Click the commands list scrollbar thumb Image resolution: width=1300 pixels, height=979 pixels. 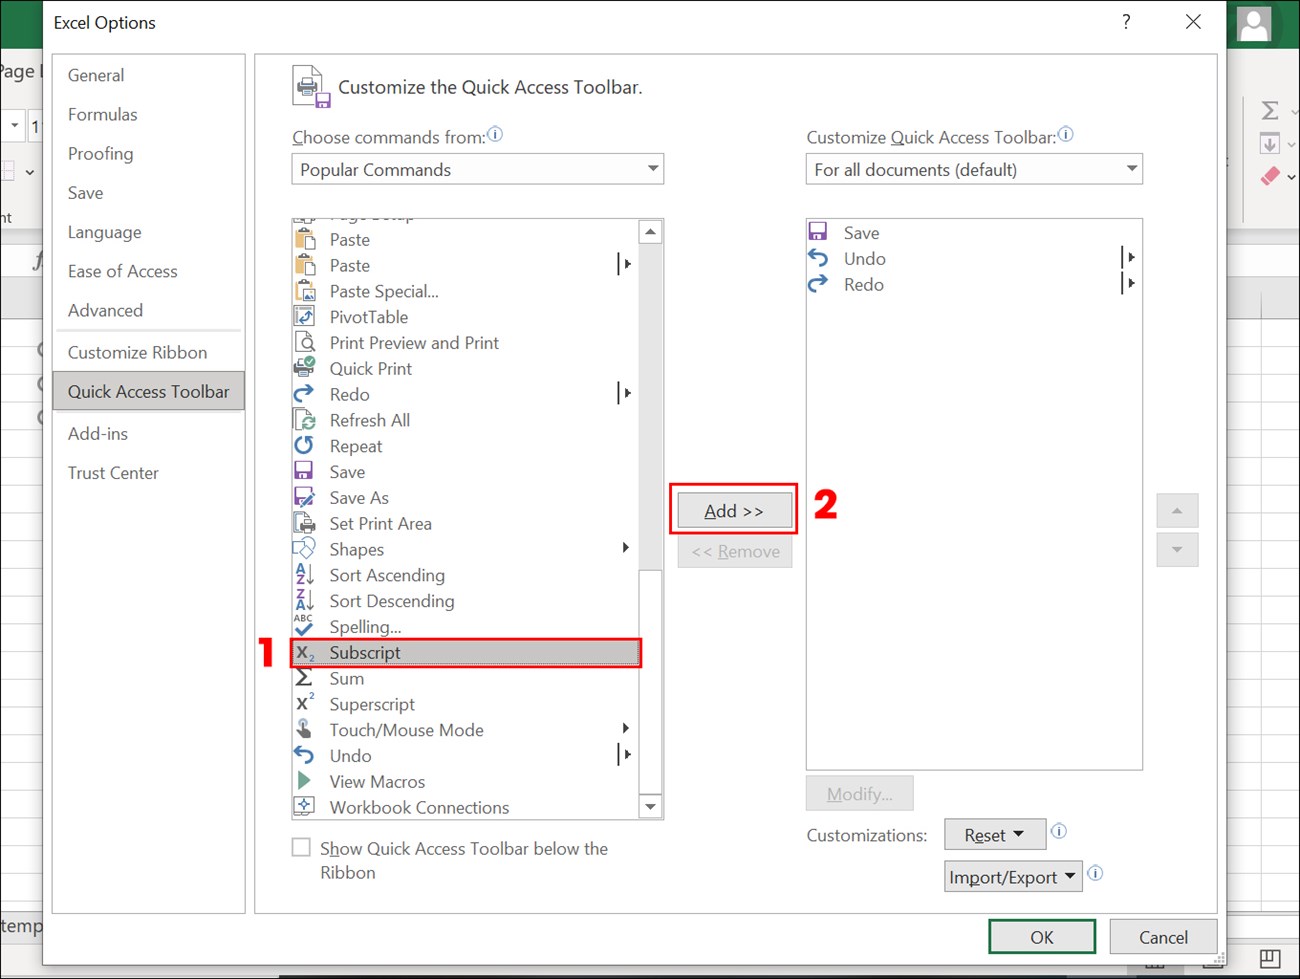click(650, 682)
